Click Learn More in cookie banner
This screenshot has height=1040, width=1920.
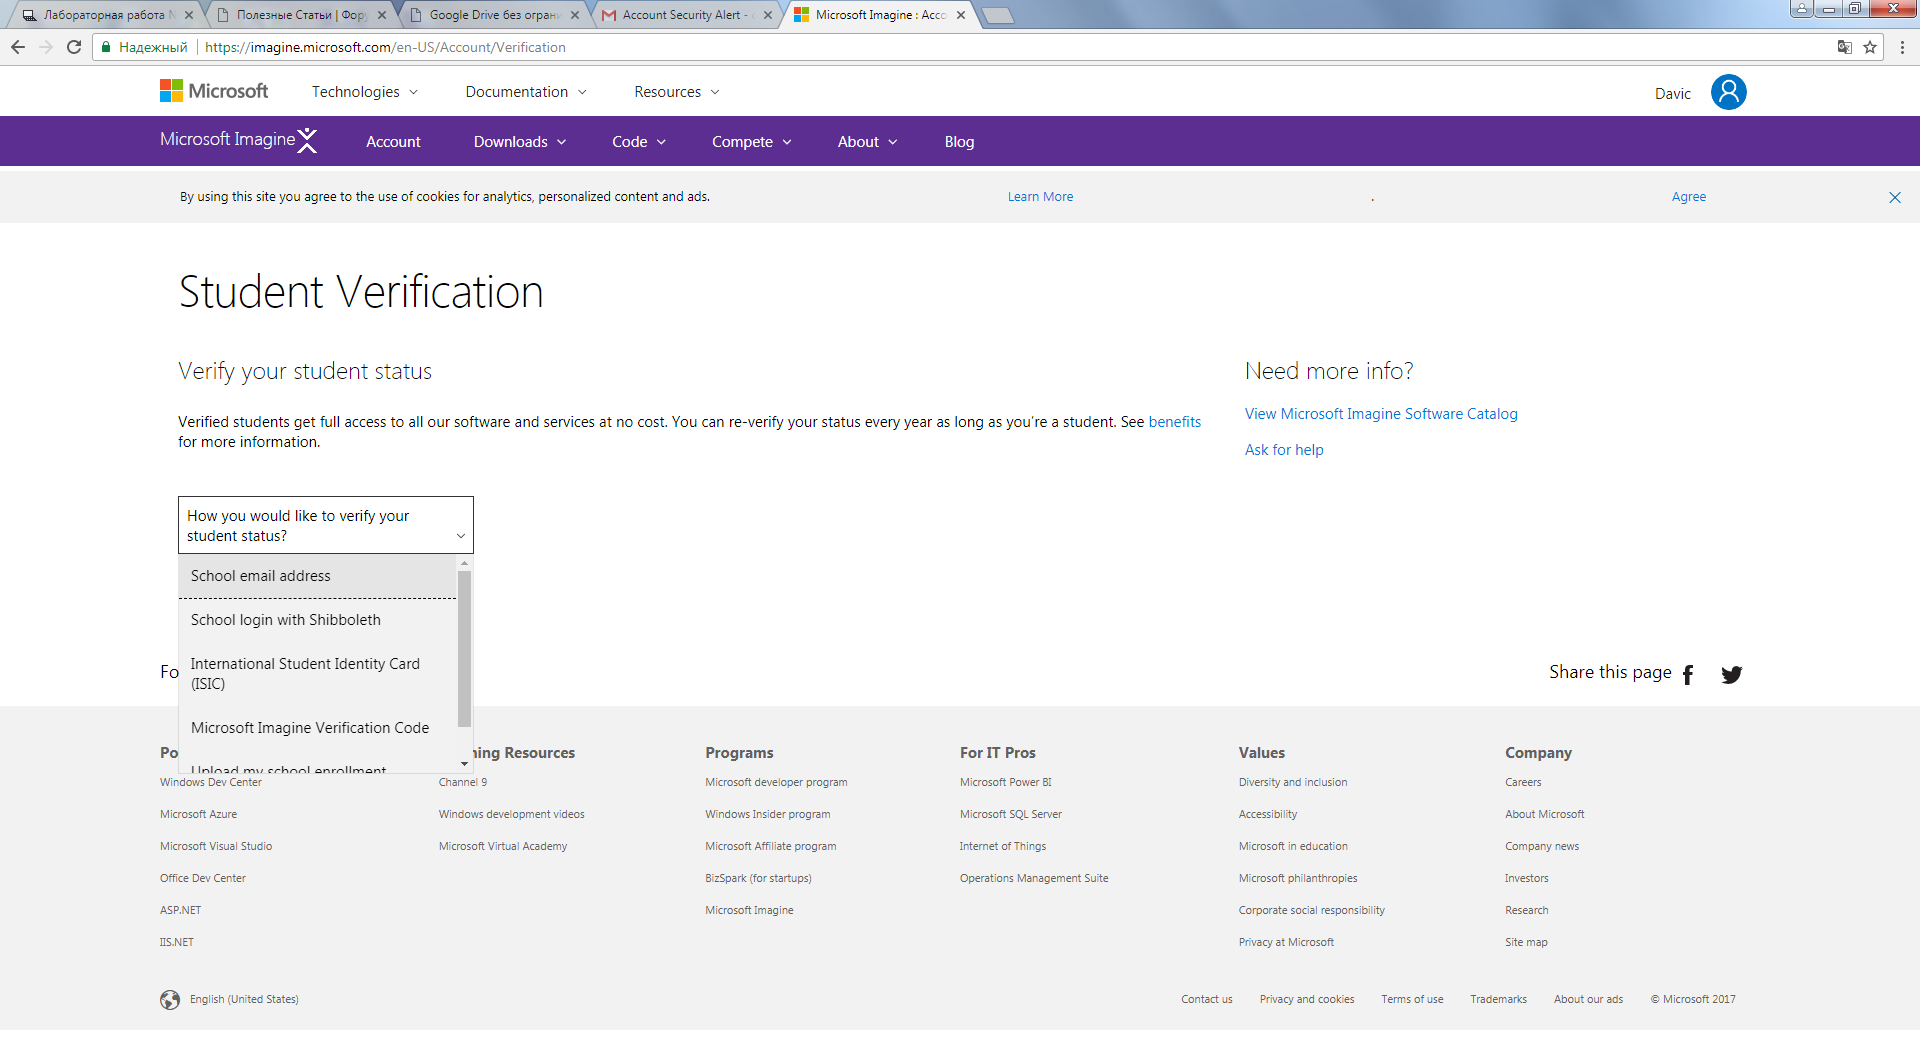tap(1040, 197)
